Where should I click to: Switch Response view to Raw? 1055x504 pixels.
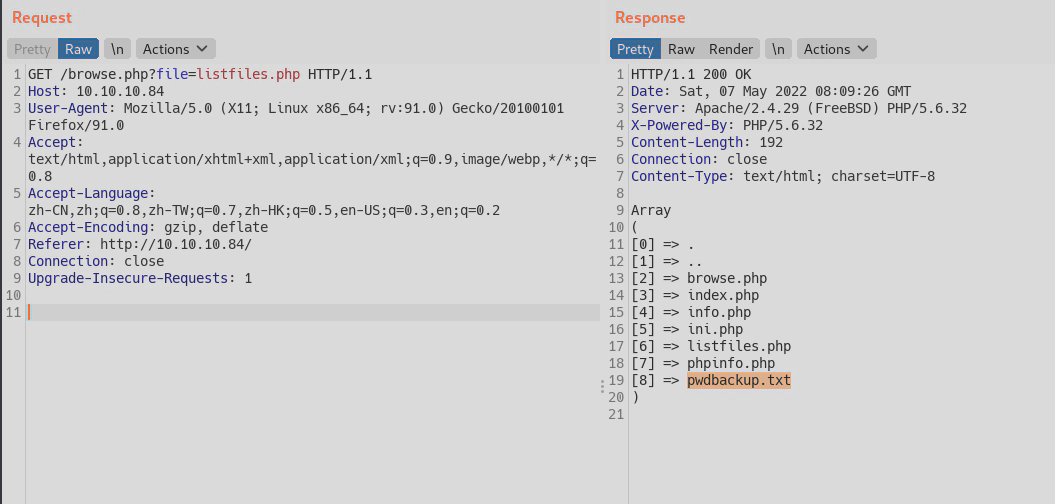(681, 49)
